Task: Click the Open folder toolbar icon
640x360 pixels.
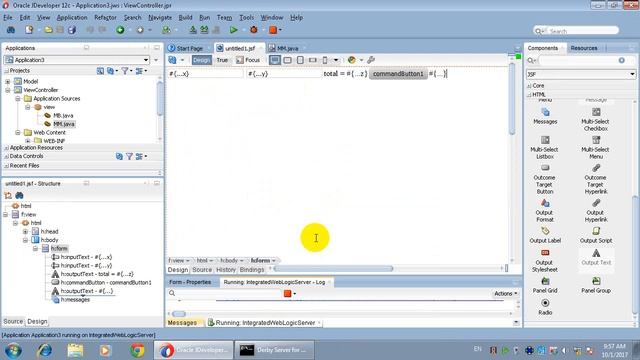Action: tap(48, 30)
